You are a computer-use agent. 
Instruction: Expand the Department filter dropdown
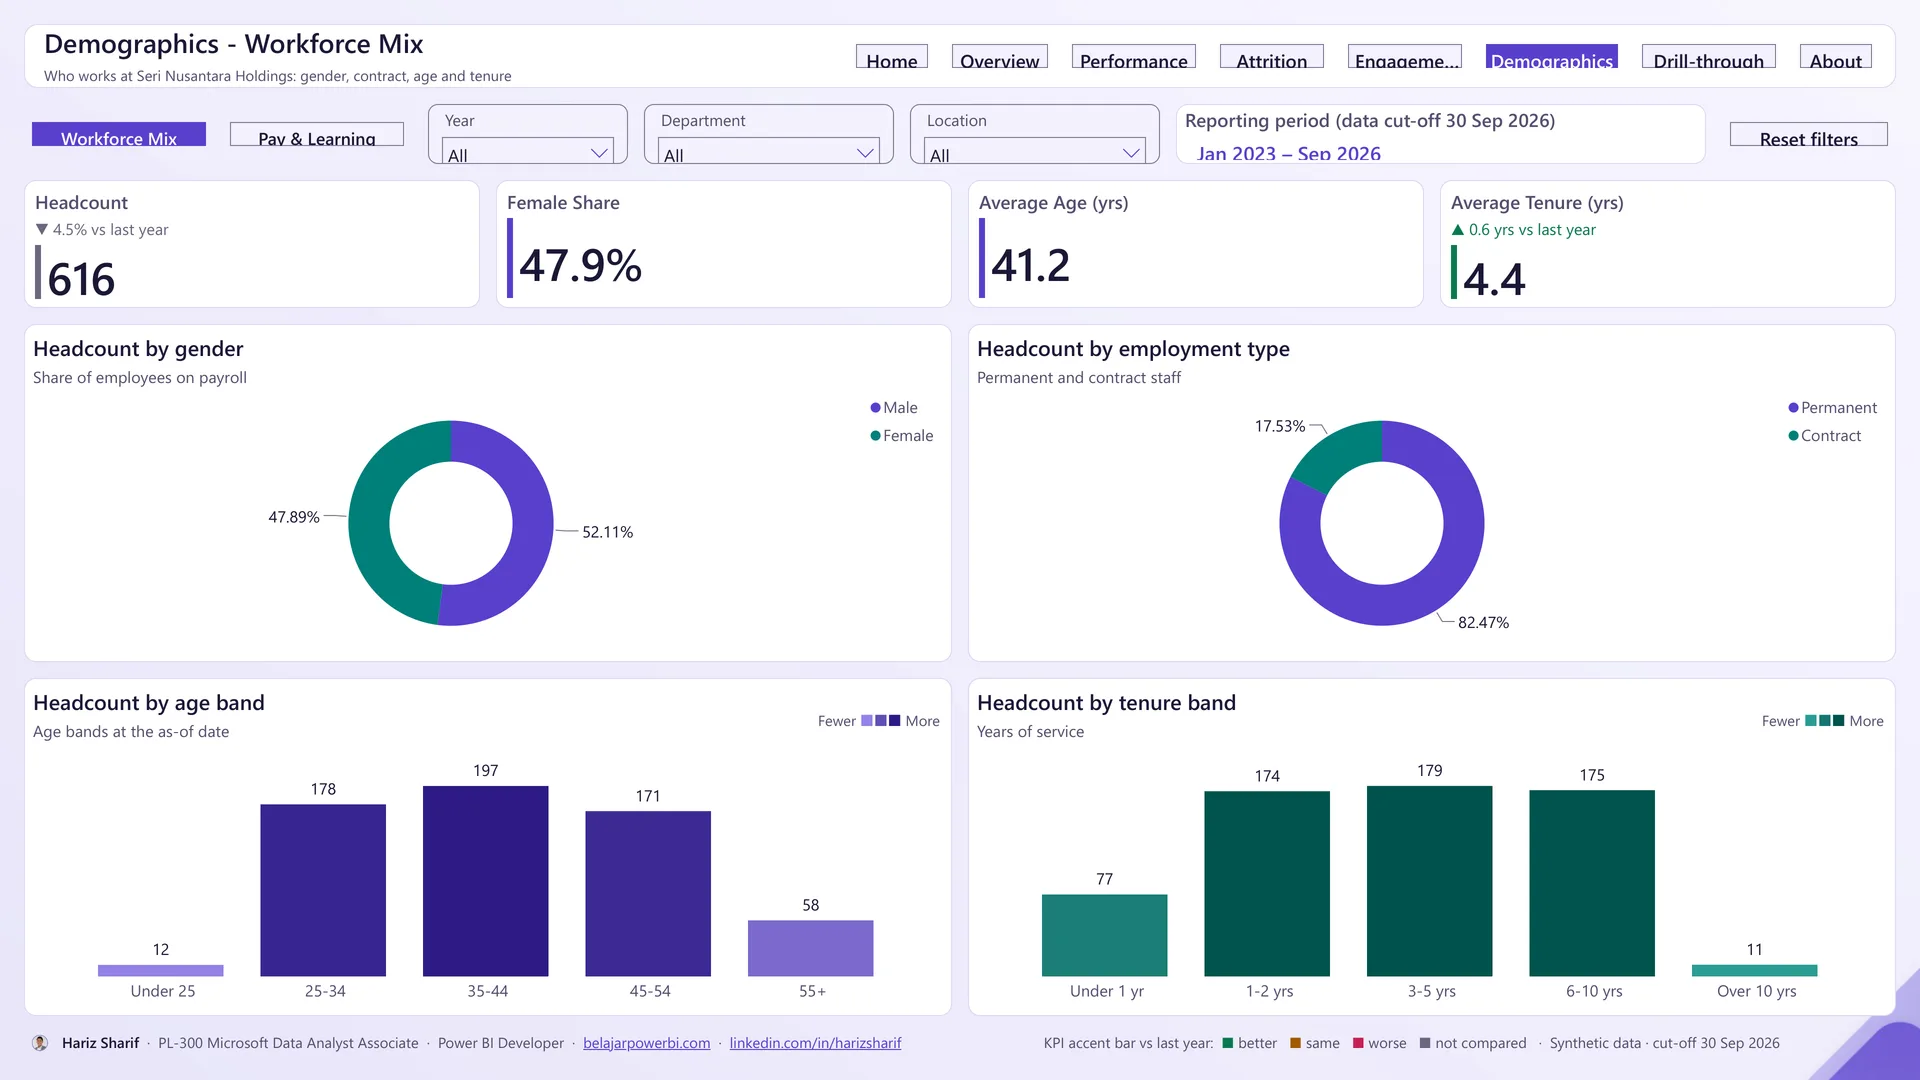pyautogui.click(x=769, y=152)
